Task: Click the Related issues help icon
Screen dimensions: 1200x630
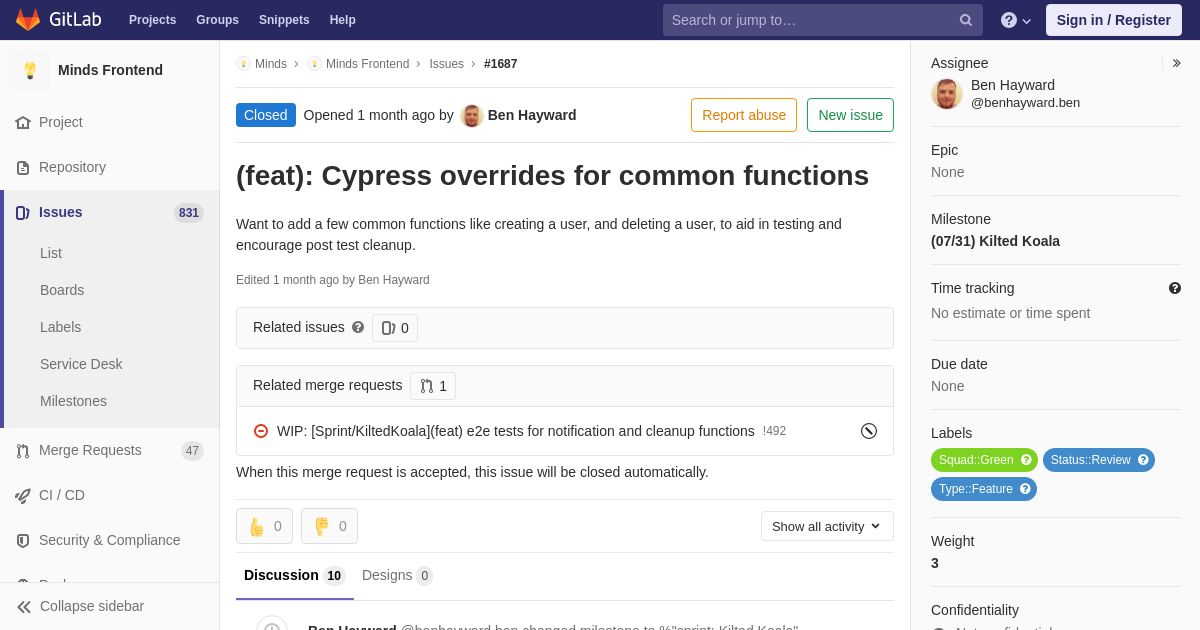Action: tap(358, 327)
